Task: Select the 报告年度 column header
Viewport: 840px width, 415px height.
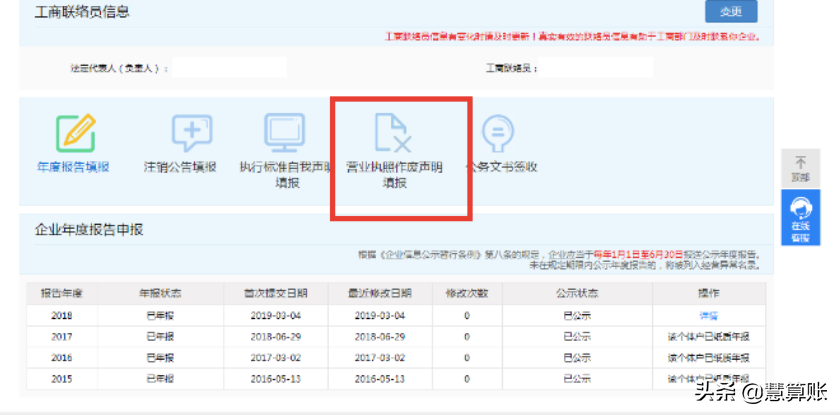Action: coord(62,293)
